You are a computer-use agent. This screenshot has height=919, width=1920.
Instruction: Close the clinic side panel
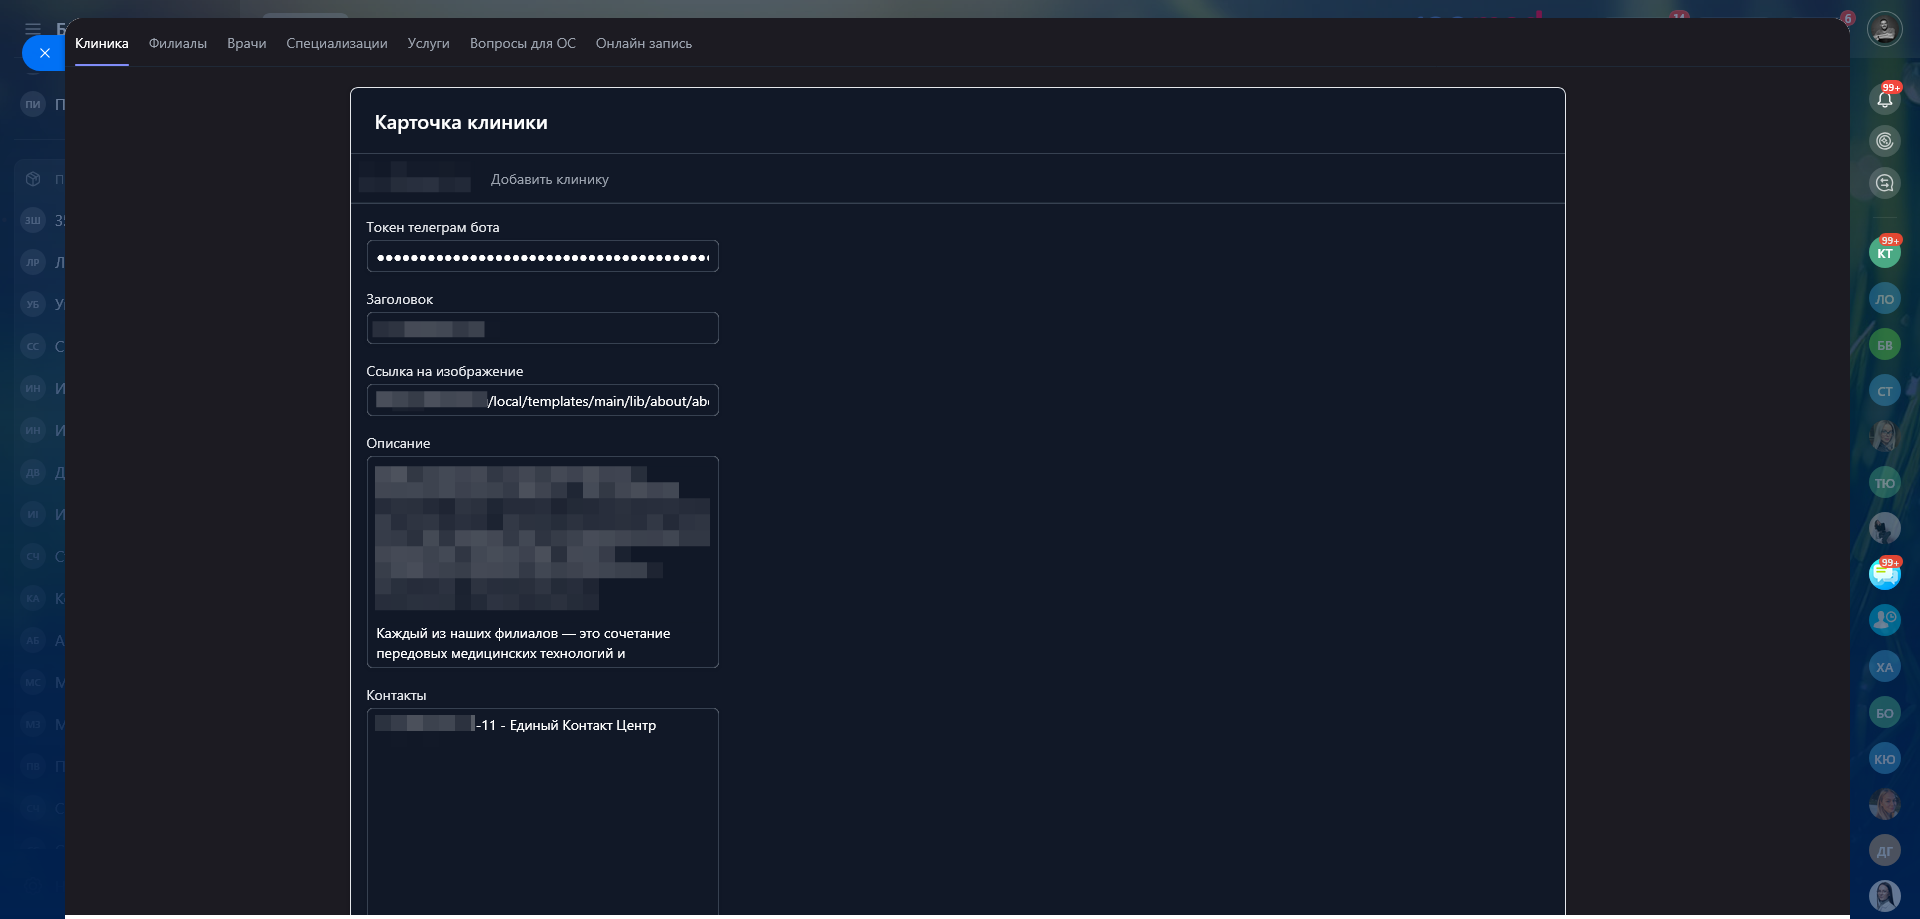tap(44, 53)
